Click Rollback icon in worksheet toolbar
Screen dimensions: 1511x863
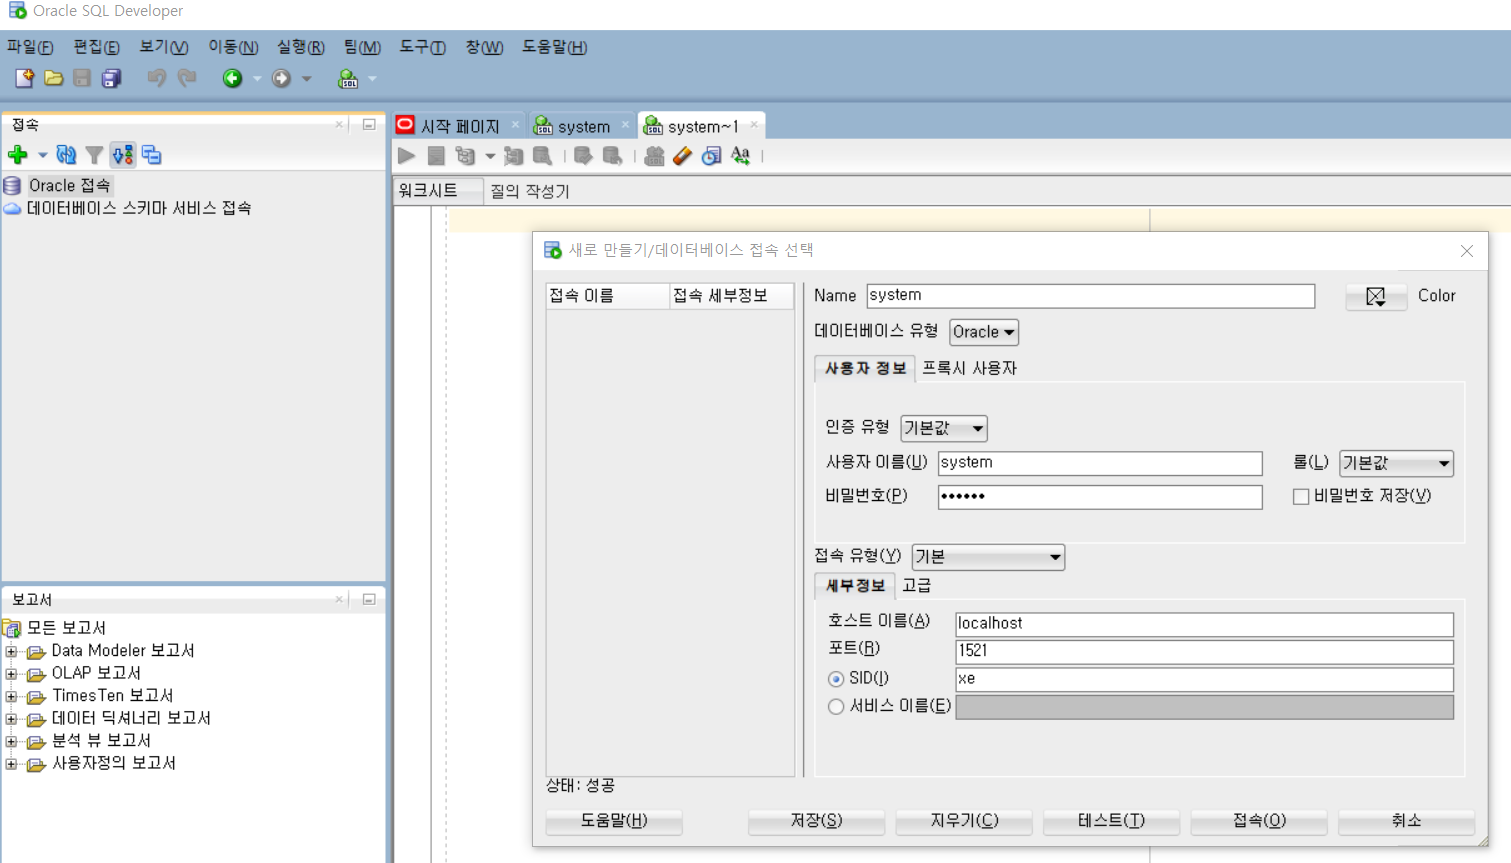click(612, 156)
